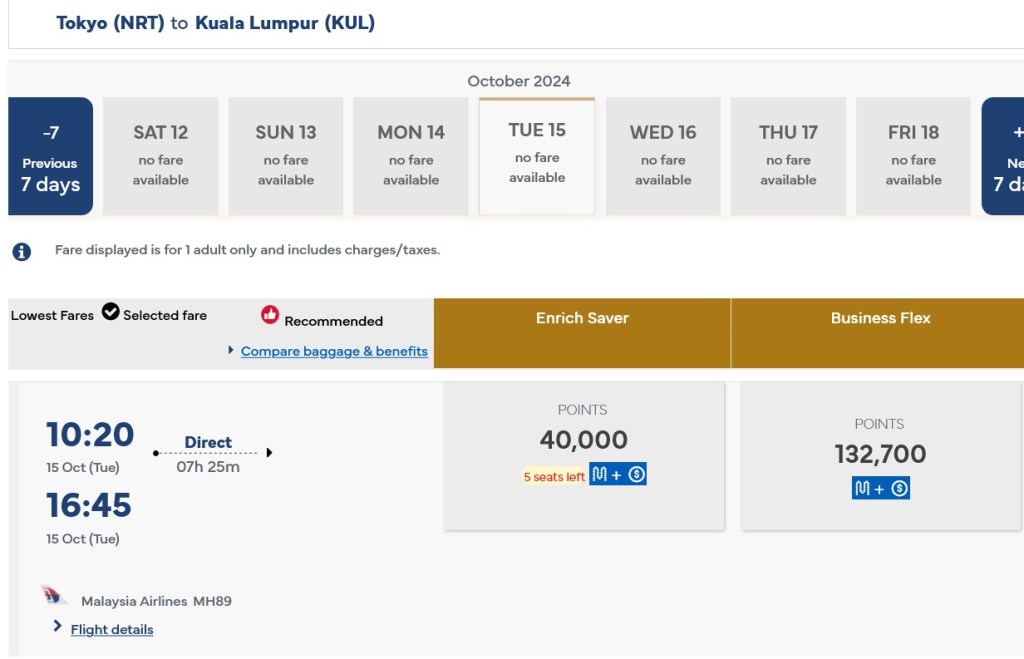
Task: Click the triangle bullet before Compare baggage
Action: (232, 350)
